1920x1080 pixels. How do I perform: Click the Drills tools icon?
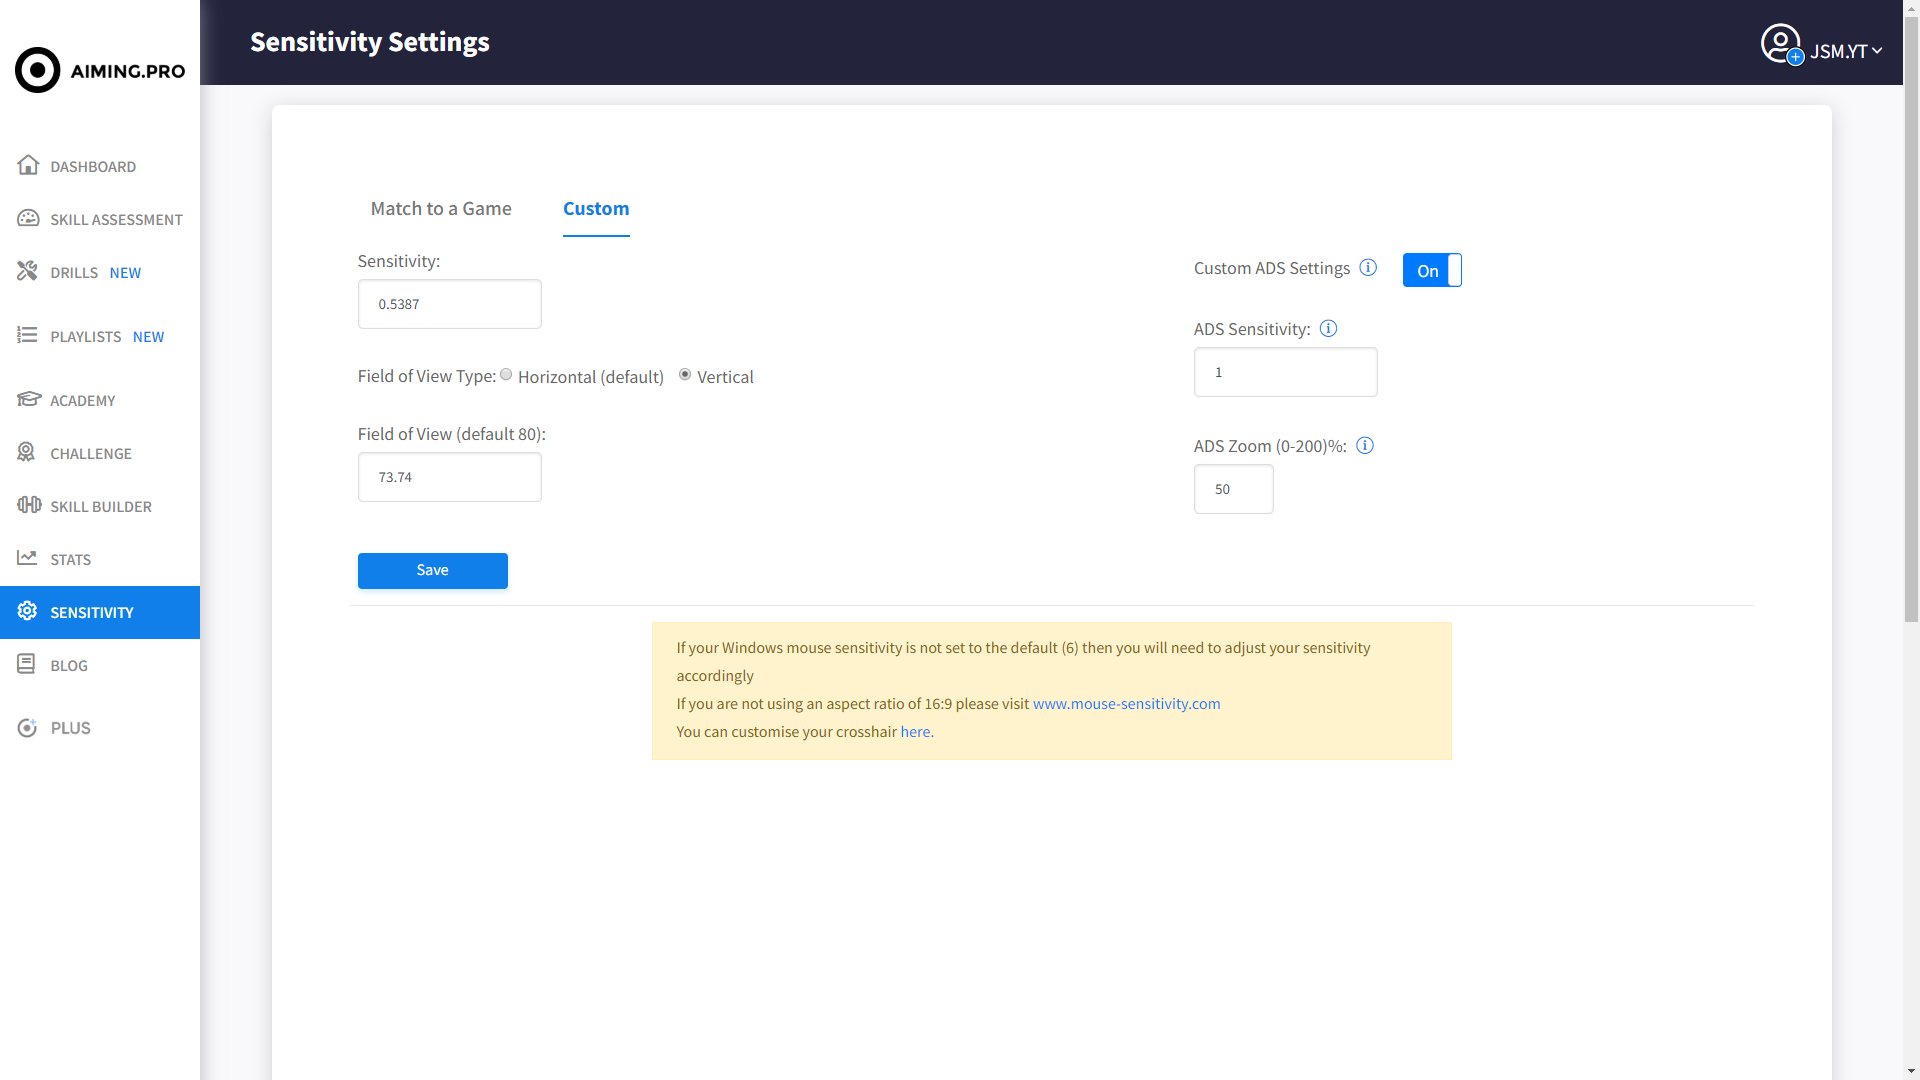(27, 271)
